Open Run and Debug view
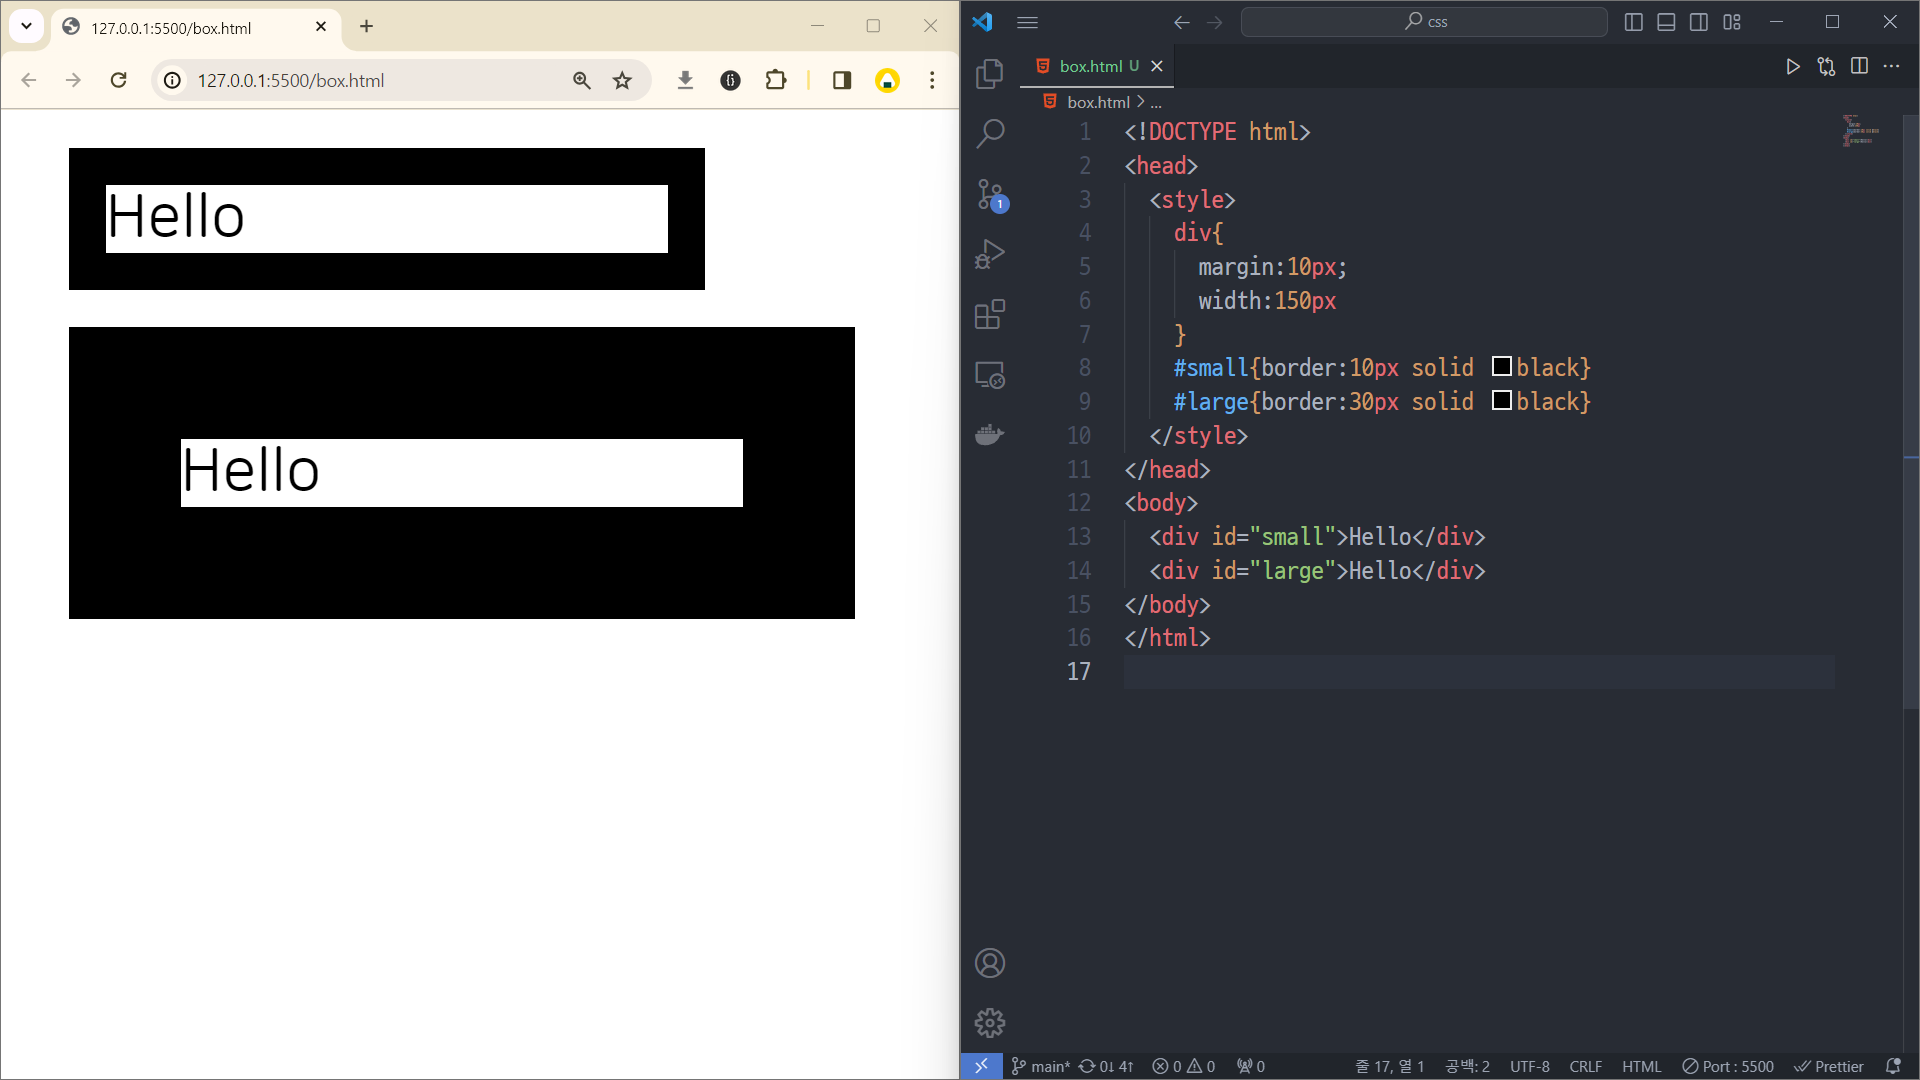Image resolution: width=1920 pixels, height=1080 pixels. 989,254
